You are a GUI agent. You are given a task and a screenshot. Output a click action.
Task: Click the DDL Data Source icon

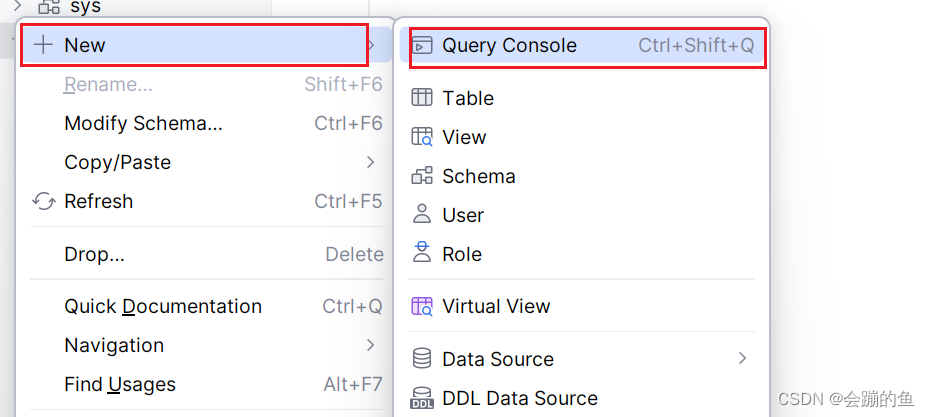[x=422, y=398]
